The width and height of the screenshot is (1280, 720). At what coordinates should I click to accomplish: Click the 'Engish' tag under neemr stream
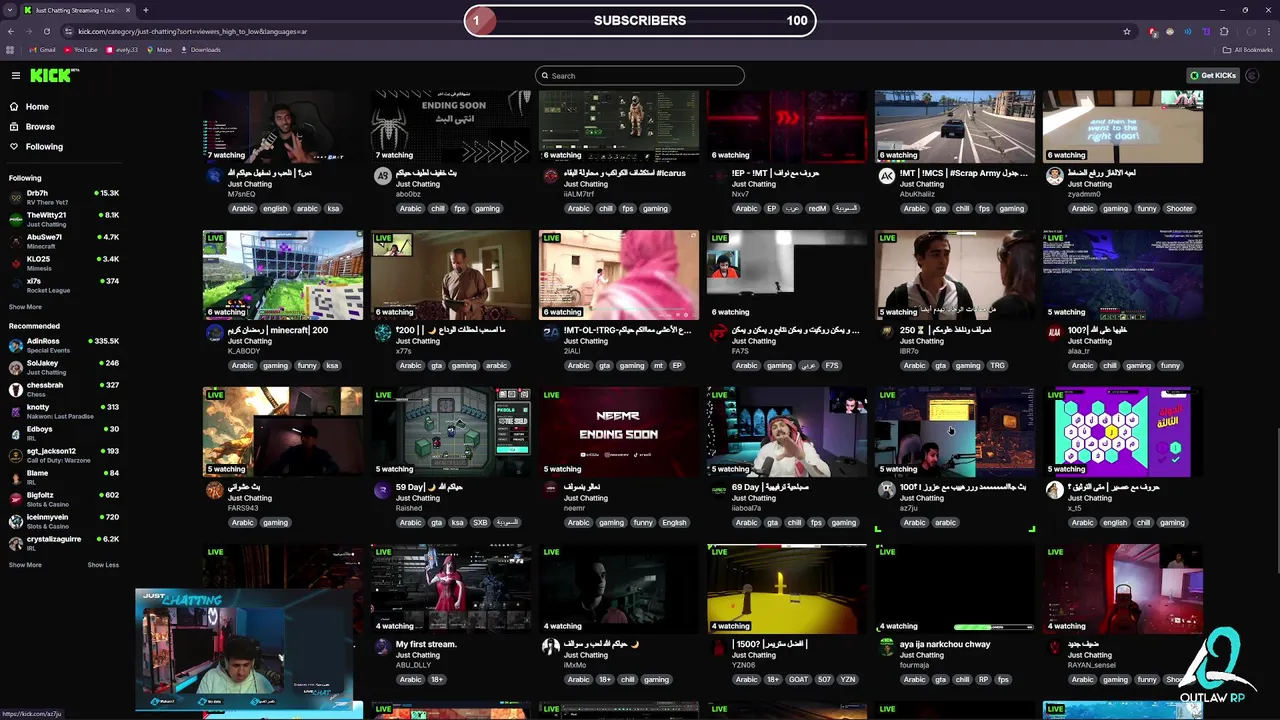(x=674, y=523)
